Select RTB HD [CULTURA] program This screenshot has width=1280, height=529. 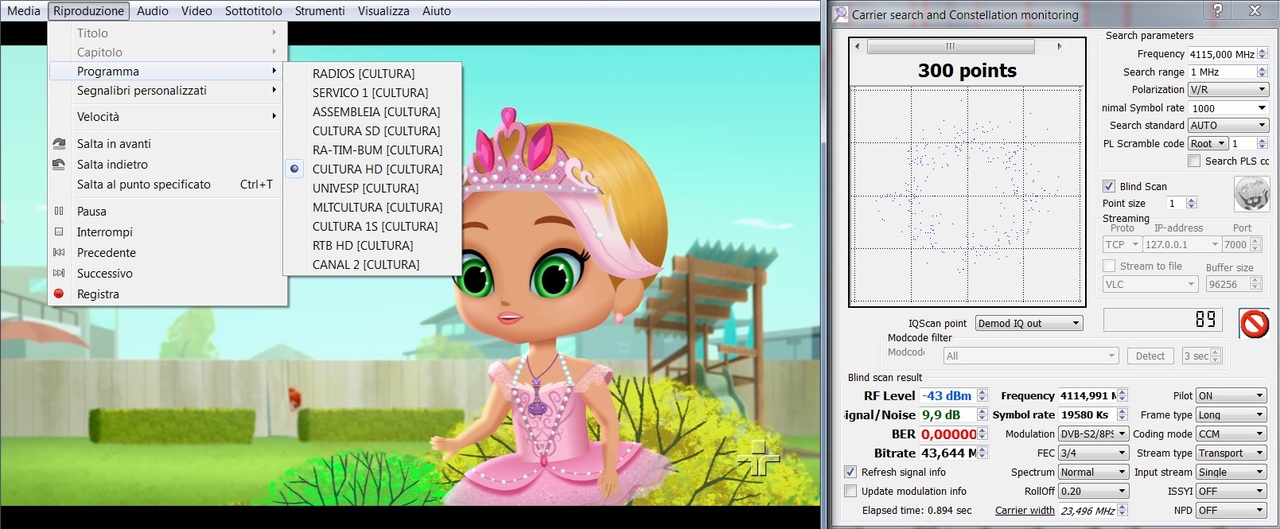click(x=372, y=245)
